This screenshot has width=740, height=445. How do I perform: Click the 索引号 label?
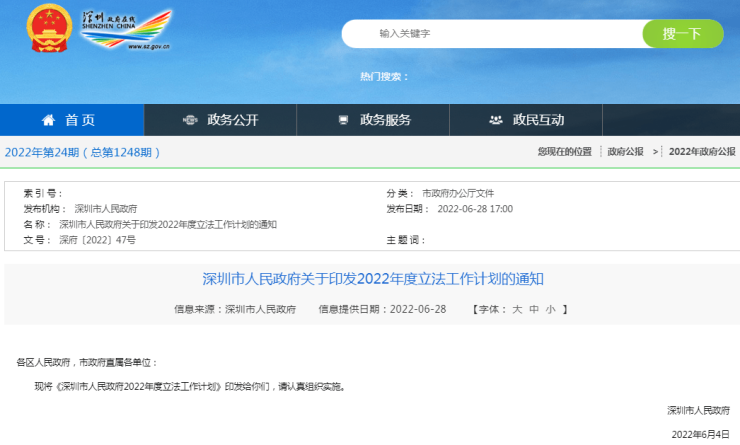coord(42,193)
